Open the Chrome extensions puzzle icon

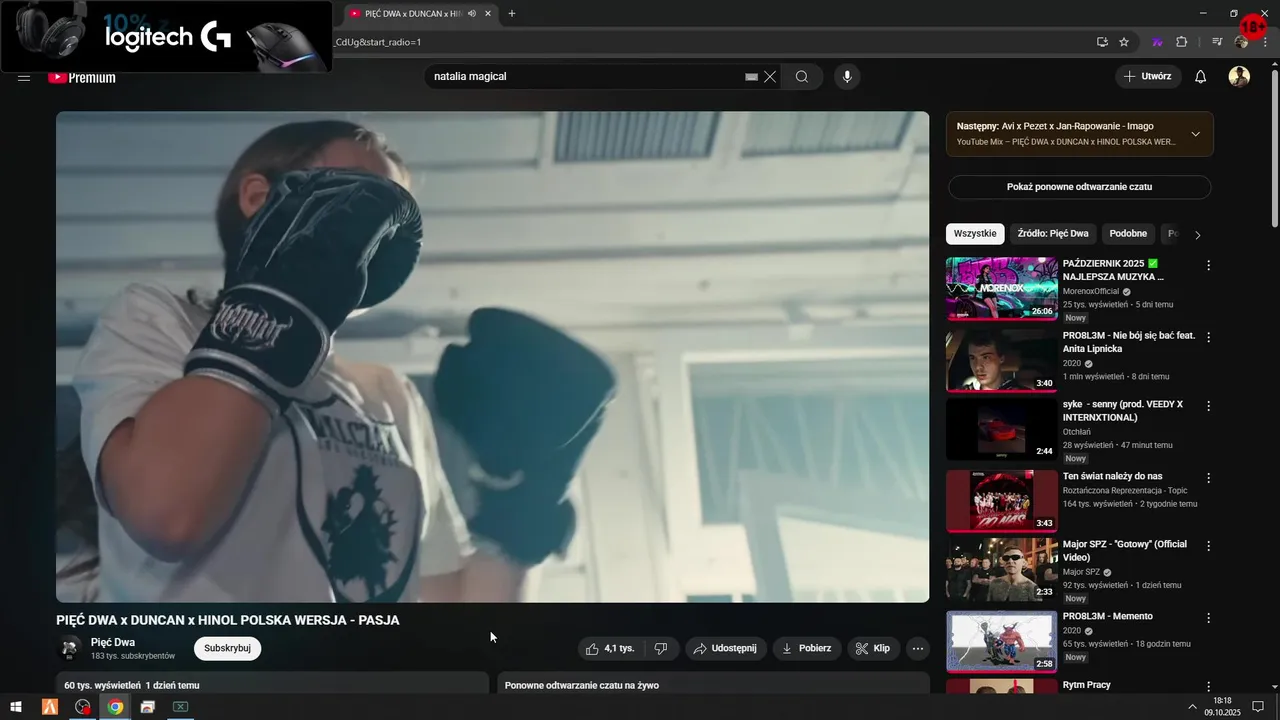[x=1181, y=42]
